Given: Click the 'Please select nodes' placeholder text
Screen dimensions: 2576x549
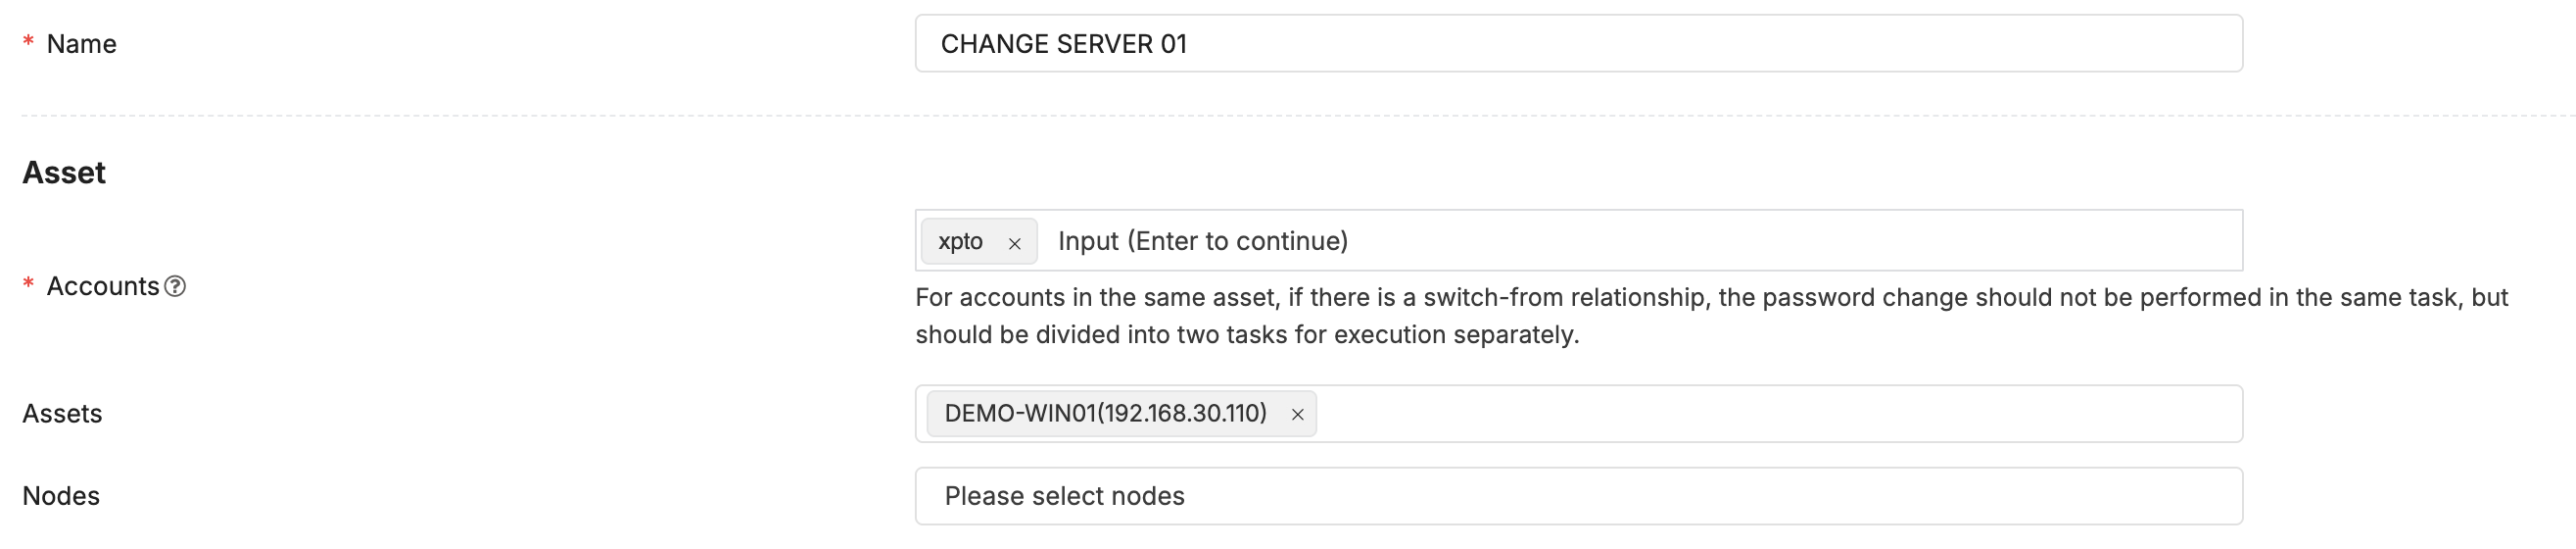Looking at the screenshot, I should (1064, 496).
